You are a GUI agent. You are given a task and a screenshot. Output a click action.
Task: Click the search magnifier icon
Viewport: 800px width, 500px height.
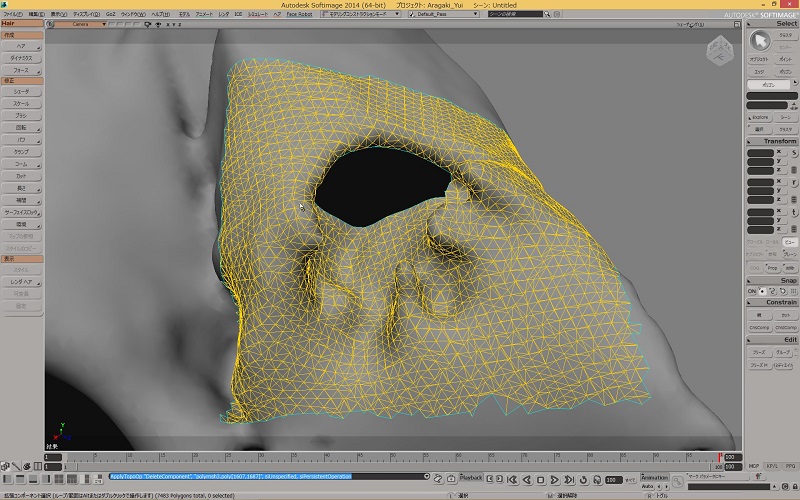[x=547, y=14]
